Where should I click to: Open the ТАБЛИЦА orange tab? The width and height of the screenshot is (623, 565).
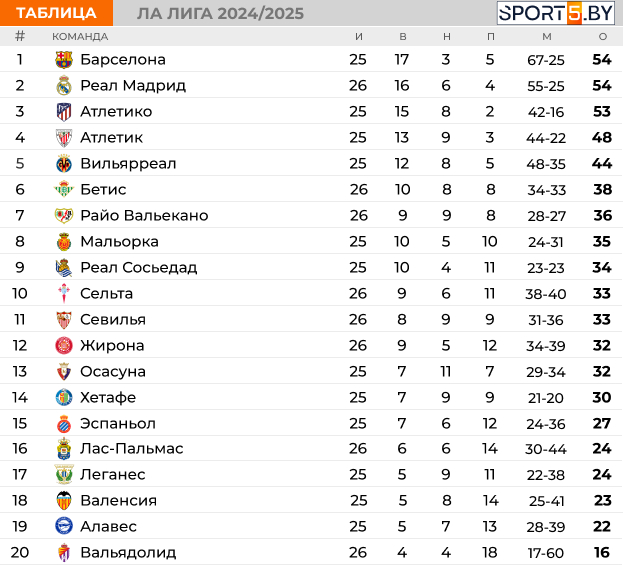[56, 13]
